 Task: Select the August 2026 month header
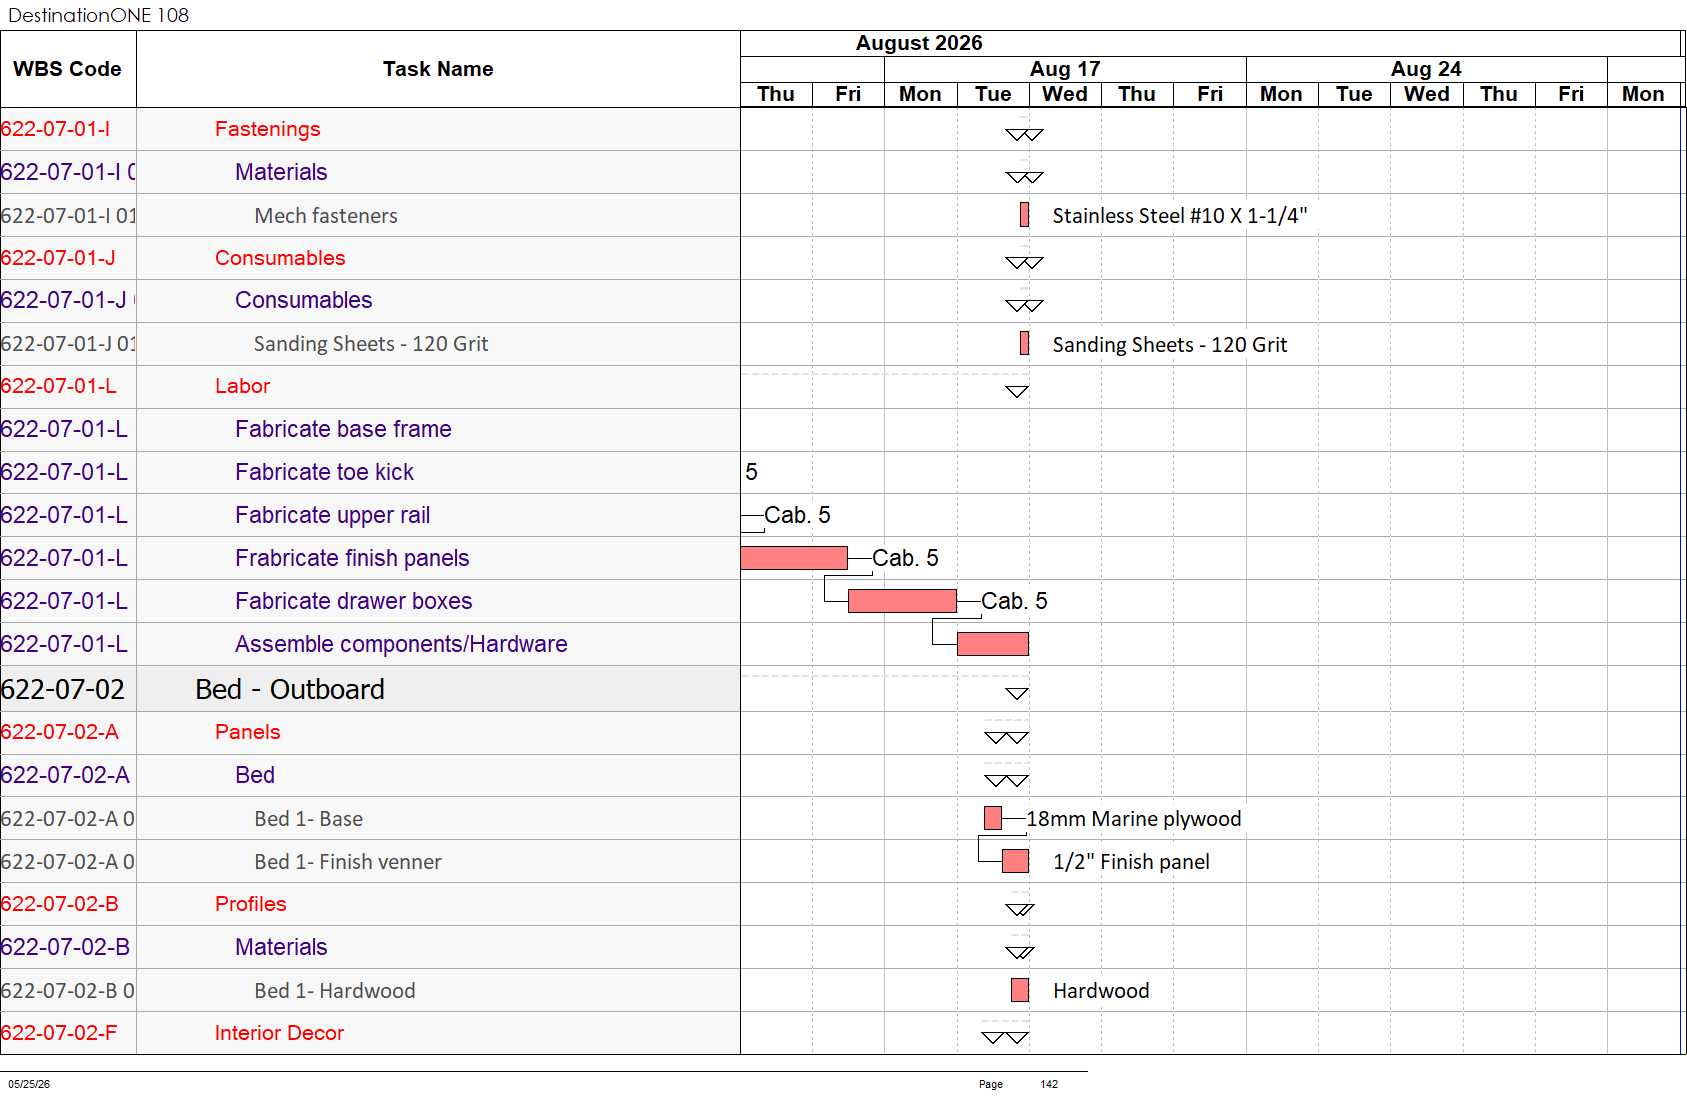pyautogui.click(x=919, y=43)
